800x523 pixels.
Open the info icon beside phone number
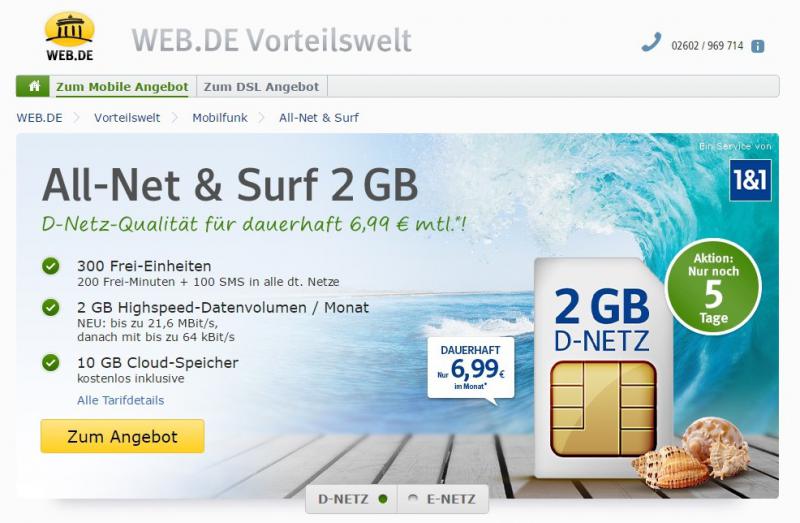point(758,46)
